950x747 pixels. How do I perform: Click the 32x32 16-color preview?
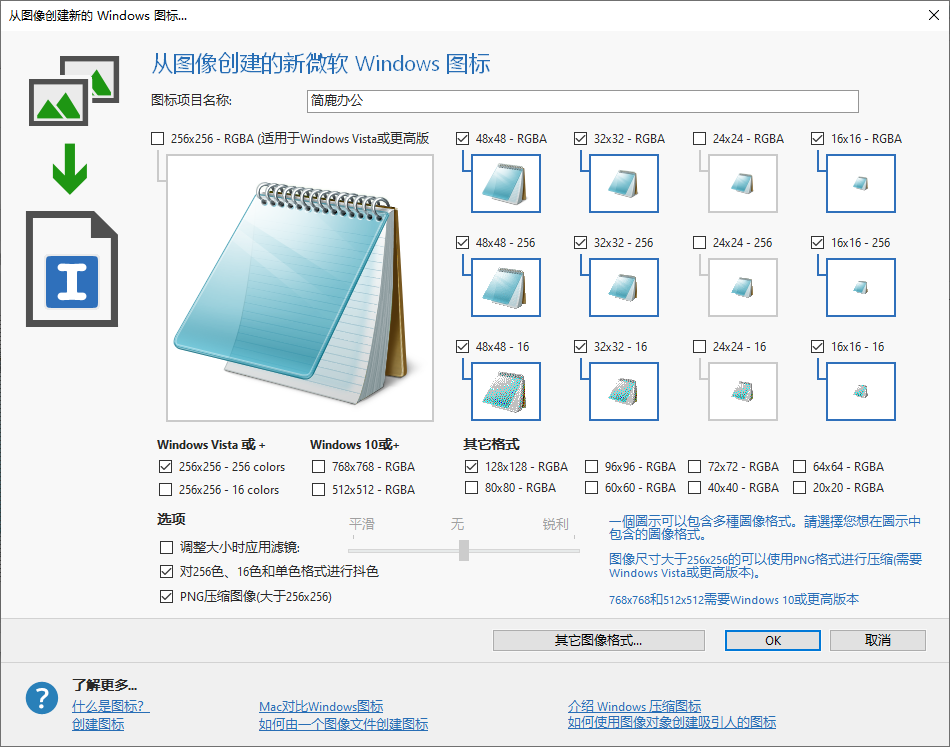(x=623, y=391)
